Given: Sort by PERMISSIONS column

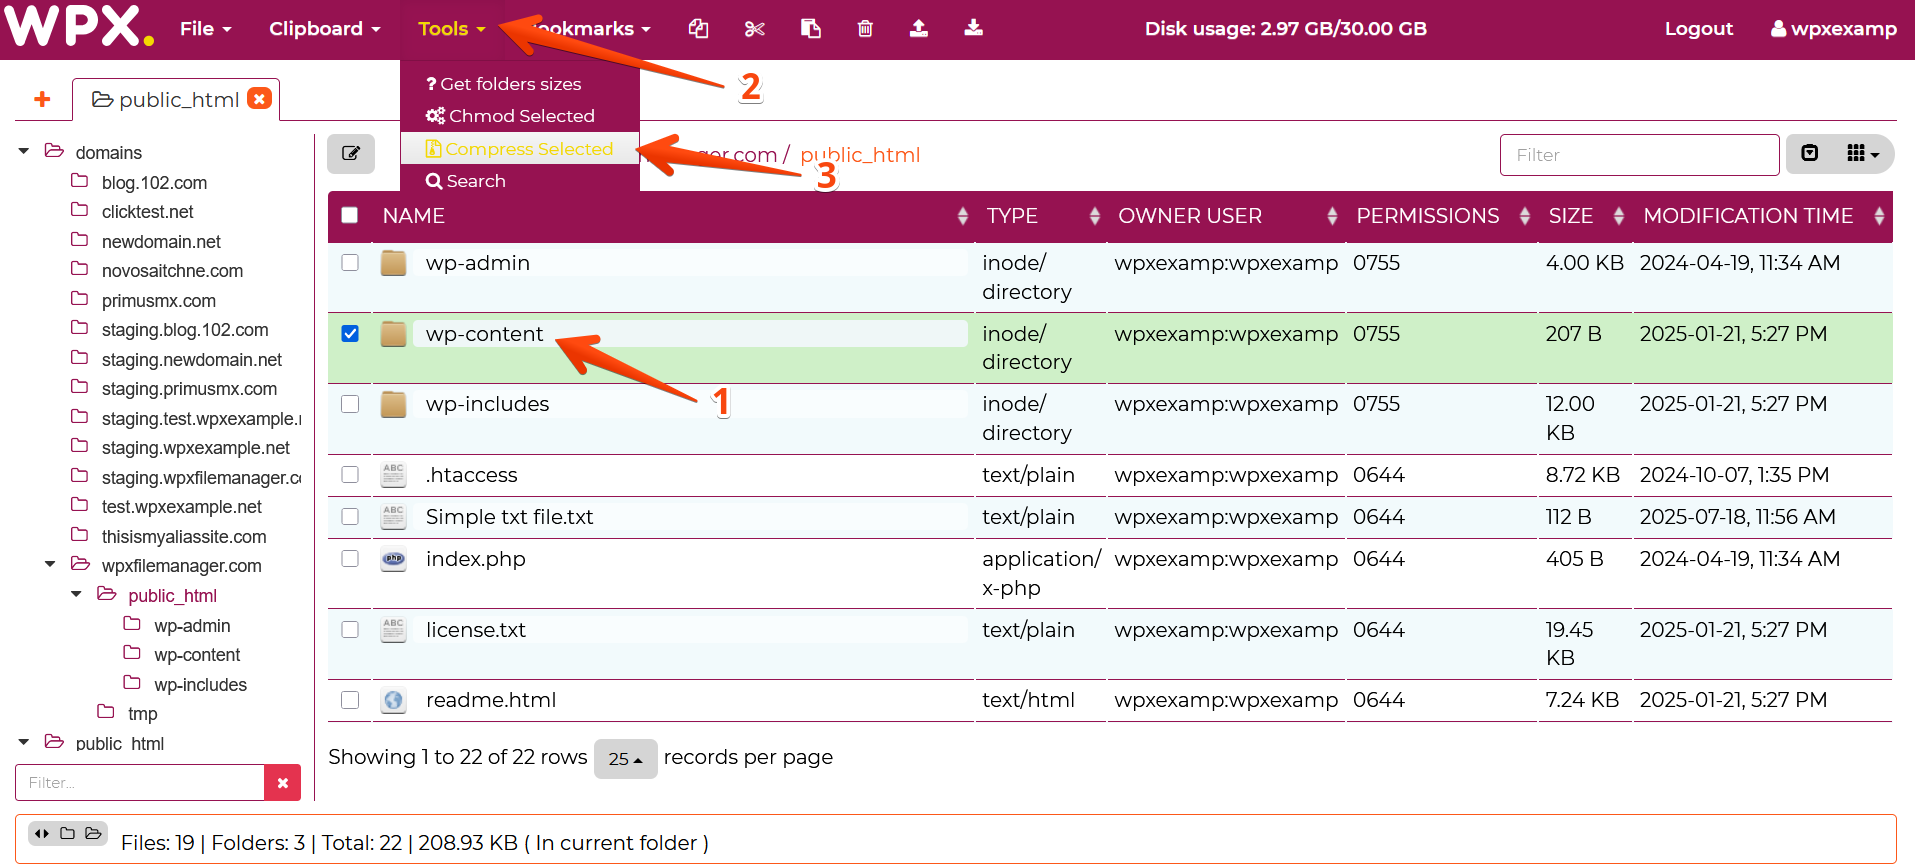Looking at the screenshot, I should 1442,216.
